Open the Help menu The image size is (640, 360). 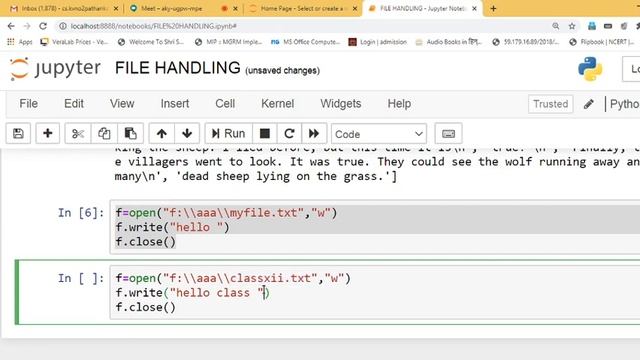tap(399, 104)
